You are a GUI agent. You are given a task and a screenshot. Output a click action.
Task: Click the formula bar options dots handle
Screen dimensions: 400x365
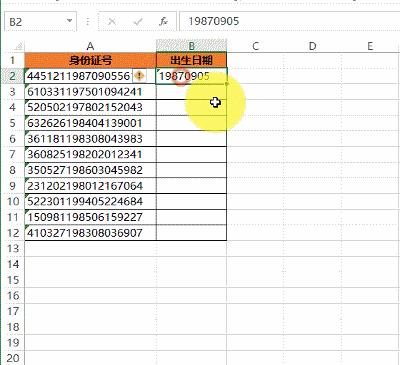[88, 22]
